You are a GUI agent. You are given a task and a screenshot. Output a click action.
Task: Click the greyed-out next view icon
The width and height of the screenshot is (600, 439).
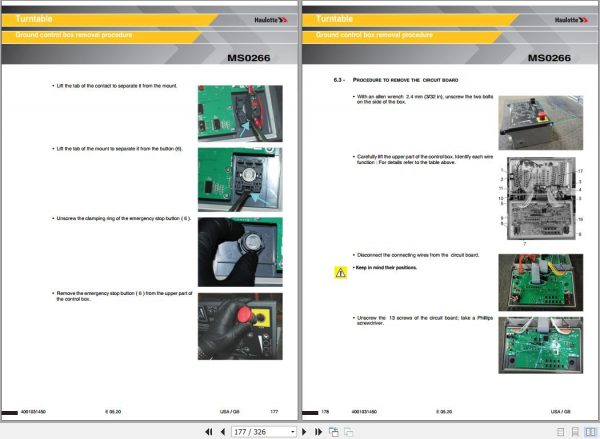349,432
